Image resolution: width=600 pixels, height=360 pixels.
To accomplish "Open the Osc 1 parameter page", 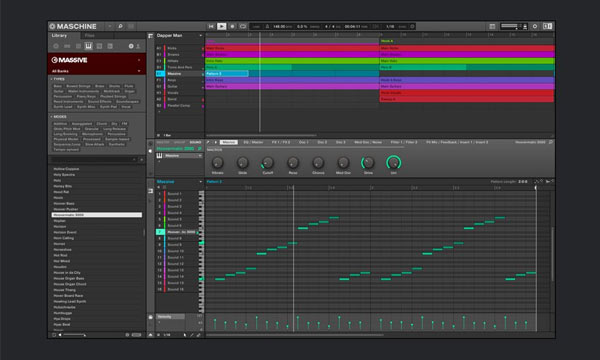I will [303, 142].
